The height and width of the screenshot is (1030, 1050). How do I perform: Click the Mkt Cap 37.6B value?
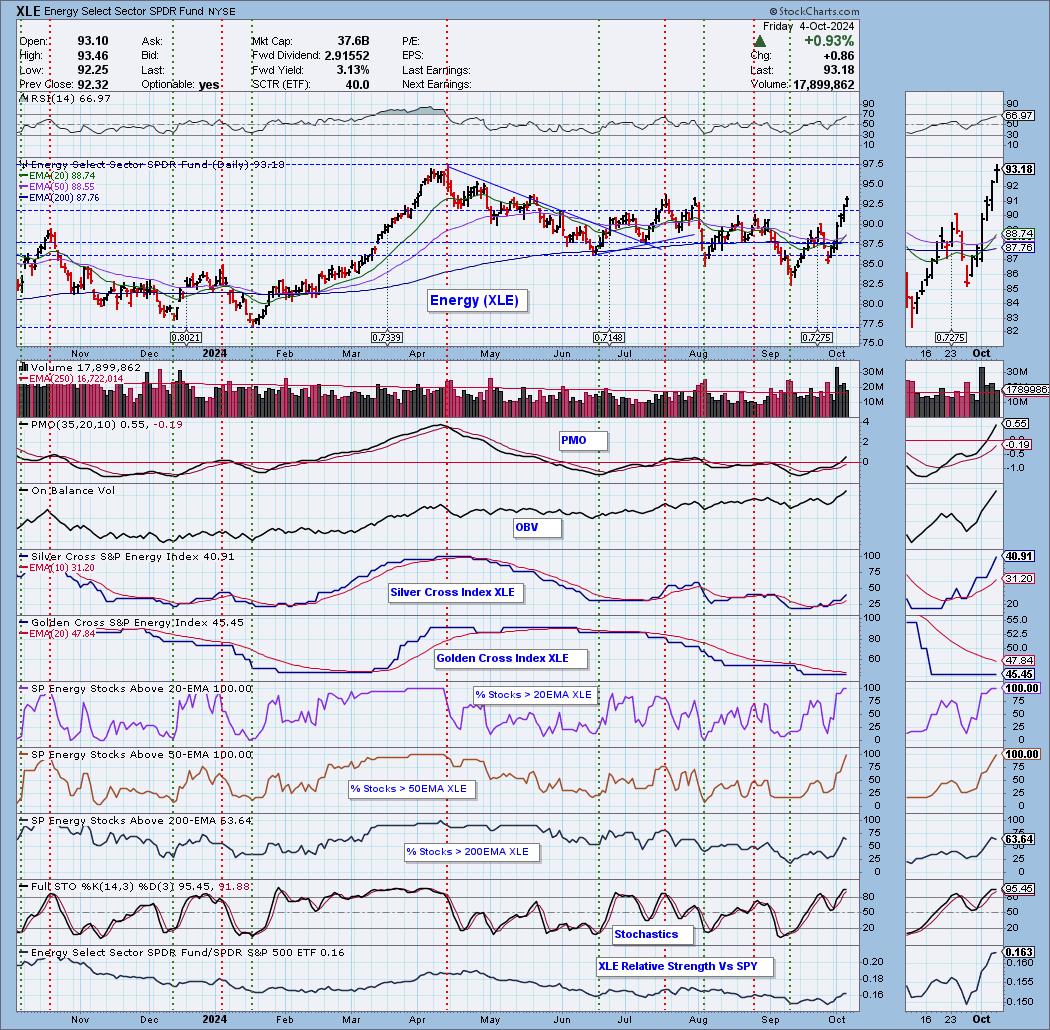353,42
